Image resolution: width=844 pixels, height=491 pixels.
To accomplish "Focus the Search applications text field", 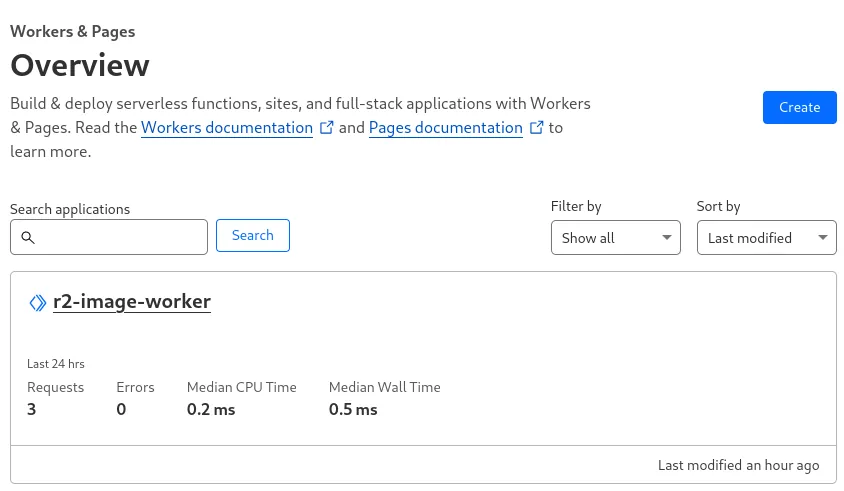I will [x=120, y=238].
